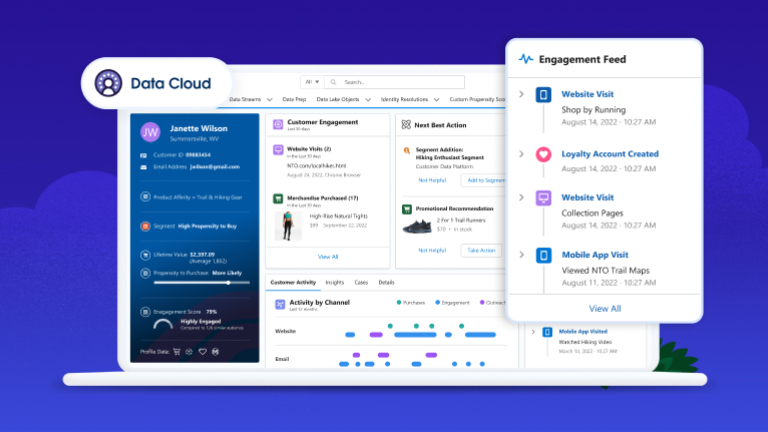
Task: Click the purple bar in Website row
Action: pos(376,335)
